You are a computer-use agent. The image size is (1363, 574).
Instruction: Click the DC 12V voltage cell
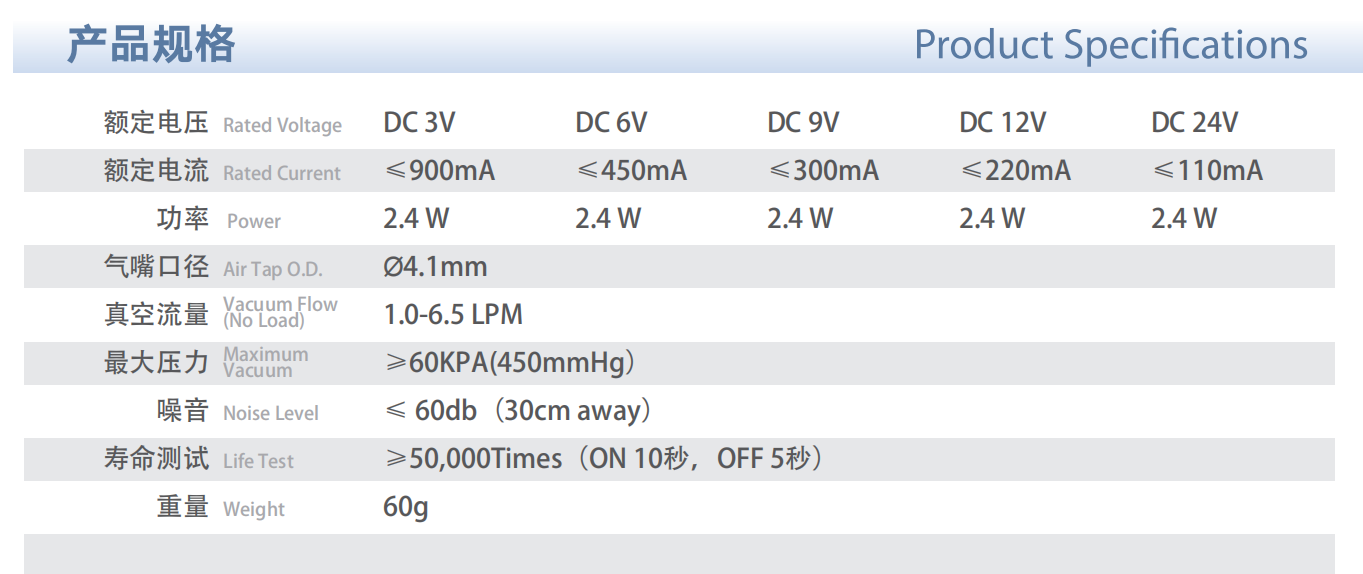coord(1002,123)
